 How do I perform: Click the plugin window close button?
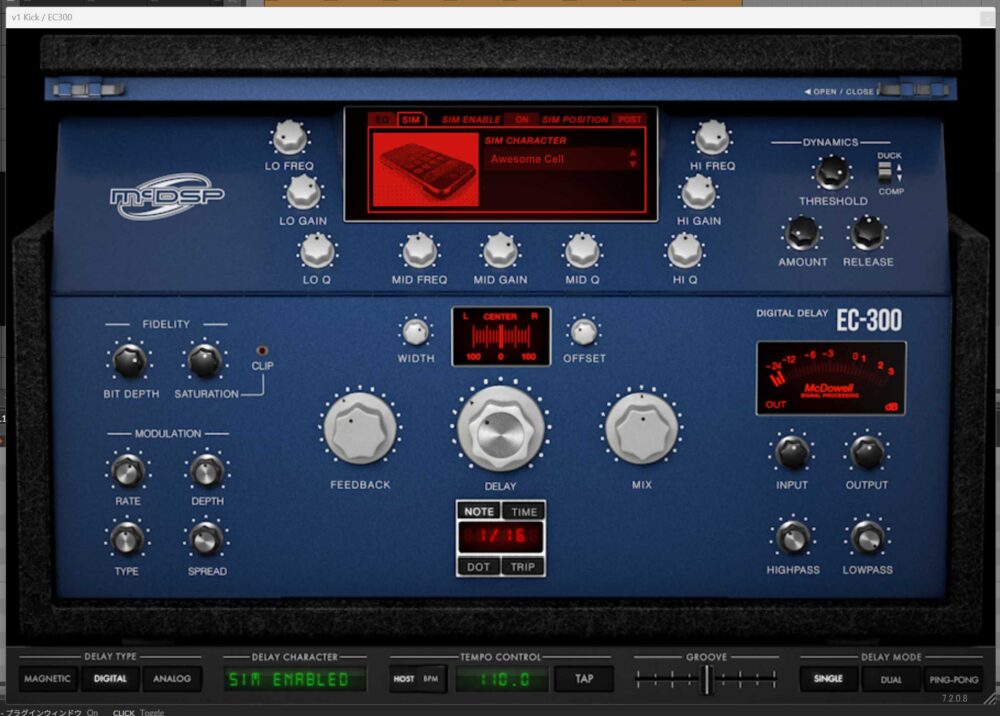(x=989, y=18)
